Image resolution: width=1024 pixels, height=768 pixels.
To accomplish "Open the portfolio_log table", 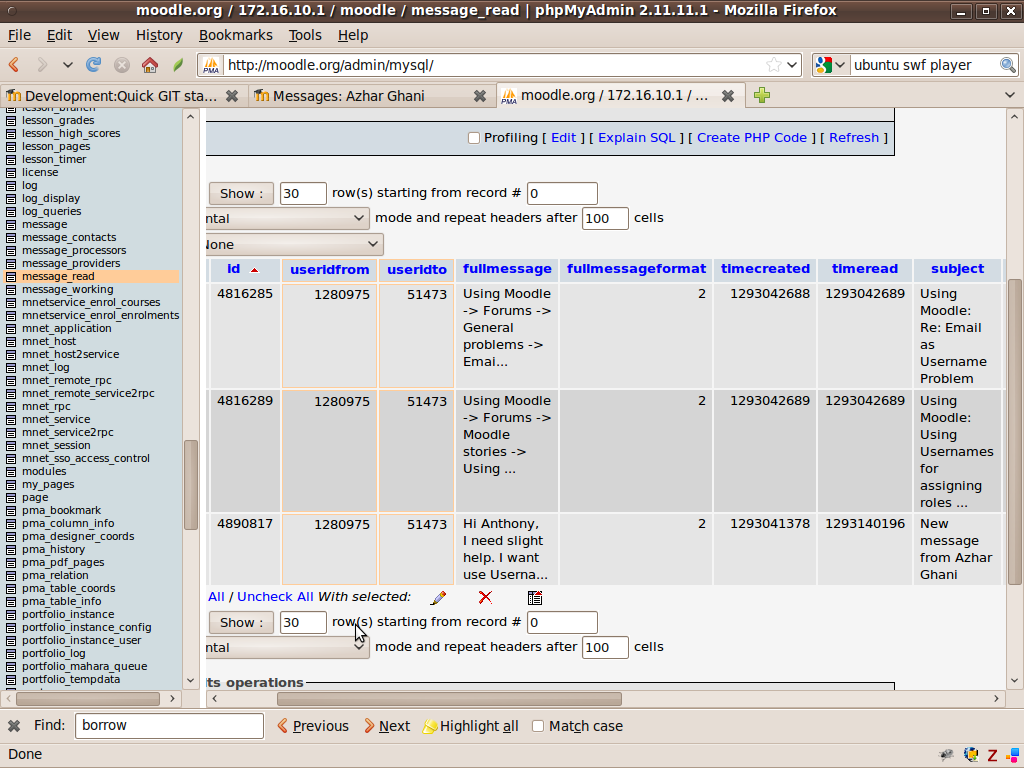I will (54, 654).
